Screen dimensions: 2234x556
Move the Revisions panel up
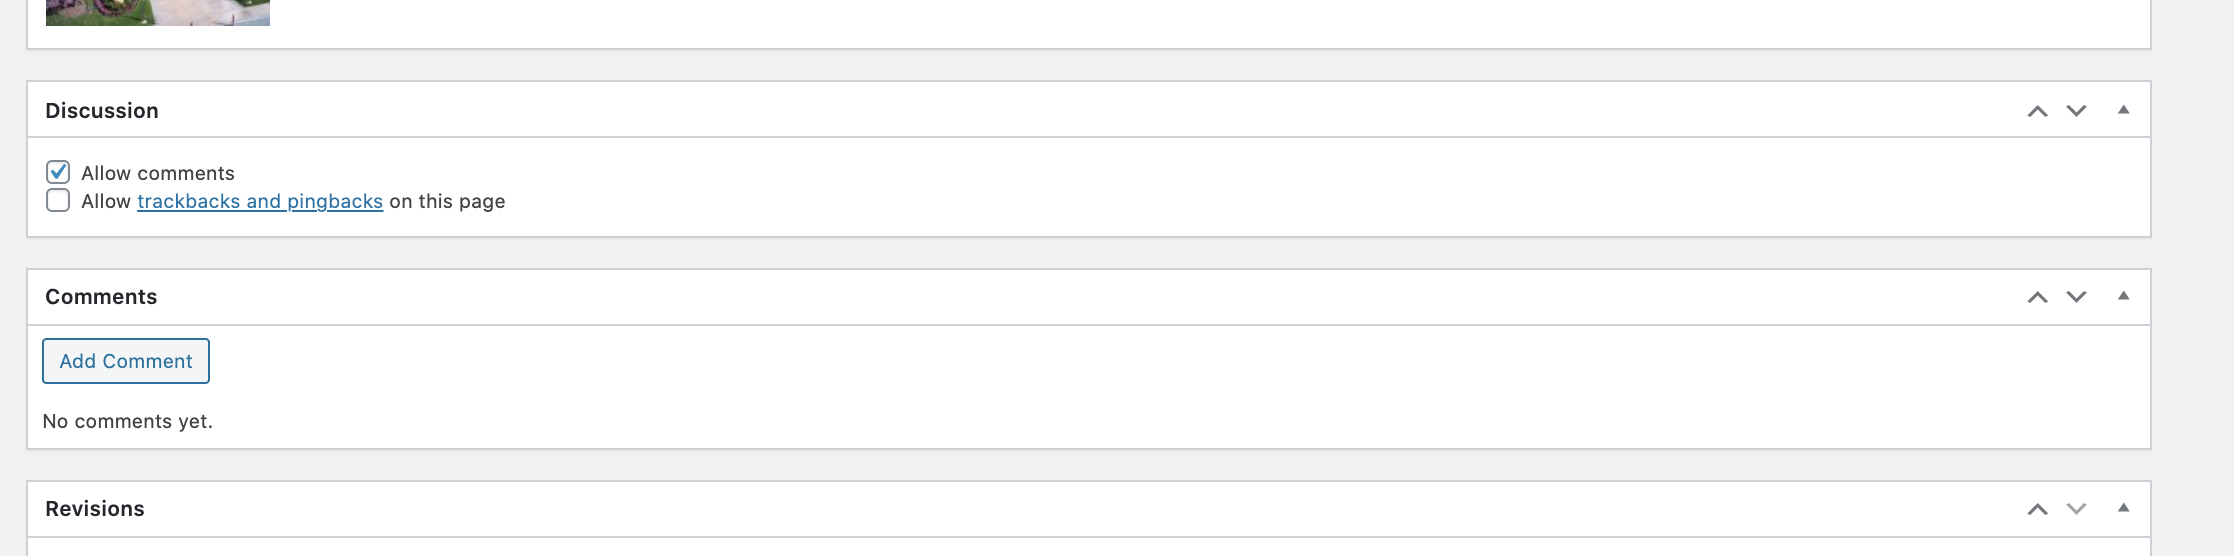pos(2037,509)
